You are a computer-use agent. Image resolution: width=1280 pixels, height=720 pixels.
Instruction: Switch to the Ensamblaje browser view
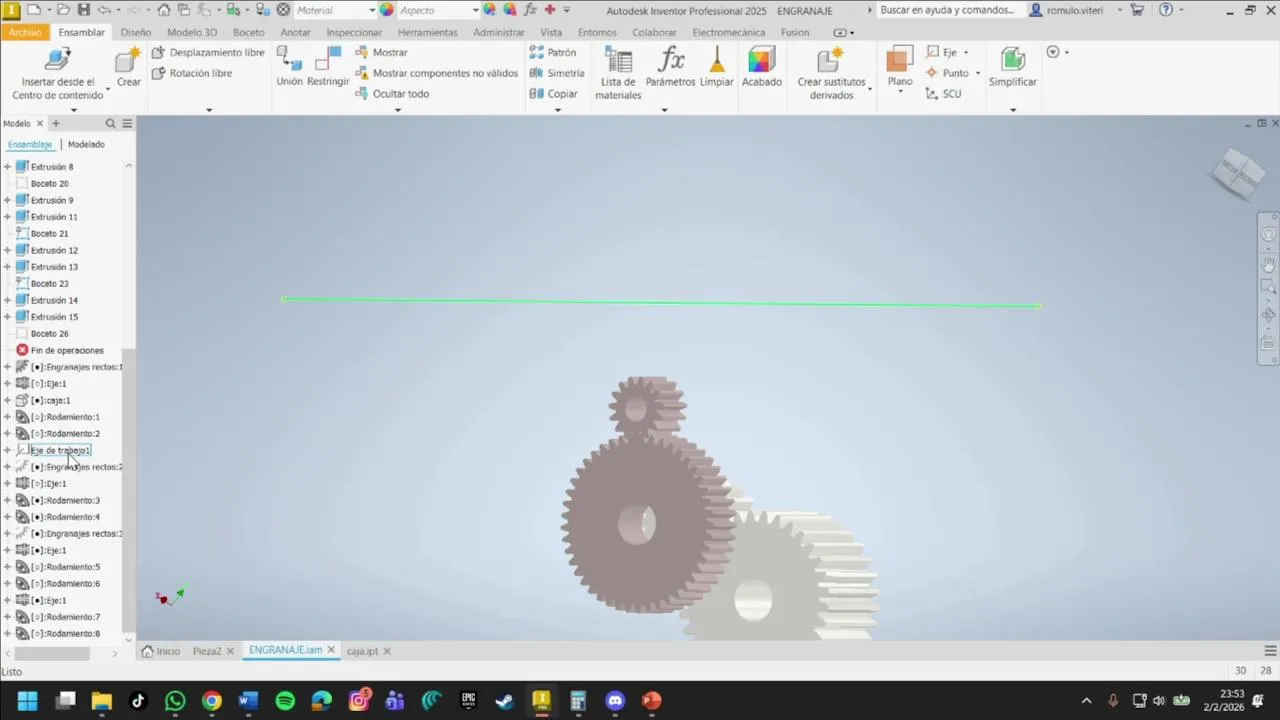(30, 145)
